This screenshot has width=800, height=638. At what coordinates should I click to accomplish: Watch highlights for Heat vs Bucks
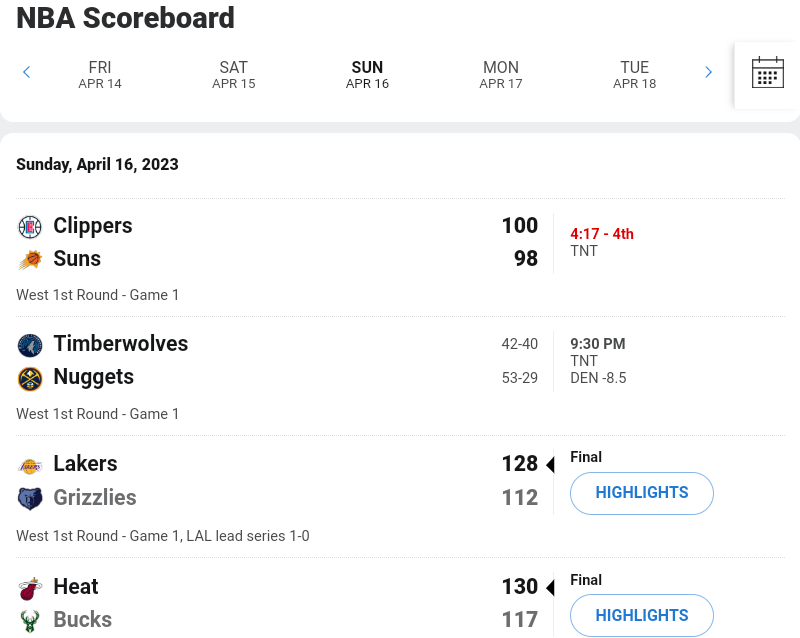[x=642, y=616]
